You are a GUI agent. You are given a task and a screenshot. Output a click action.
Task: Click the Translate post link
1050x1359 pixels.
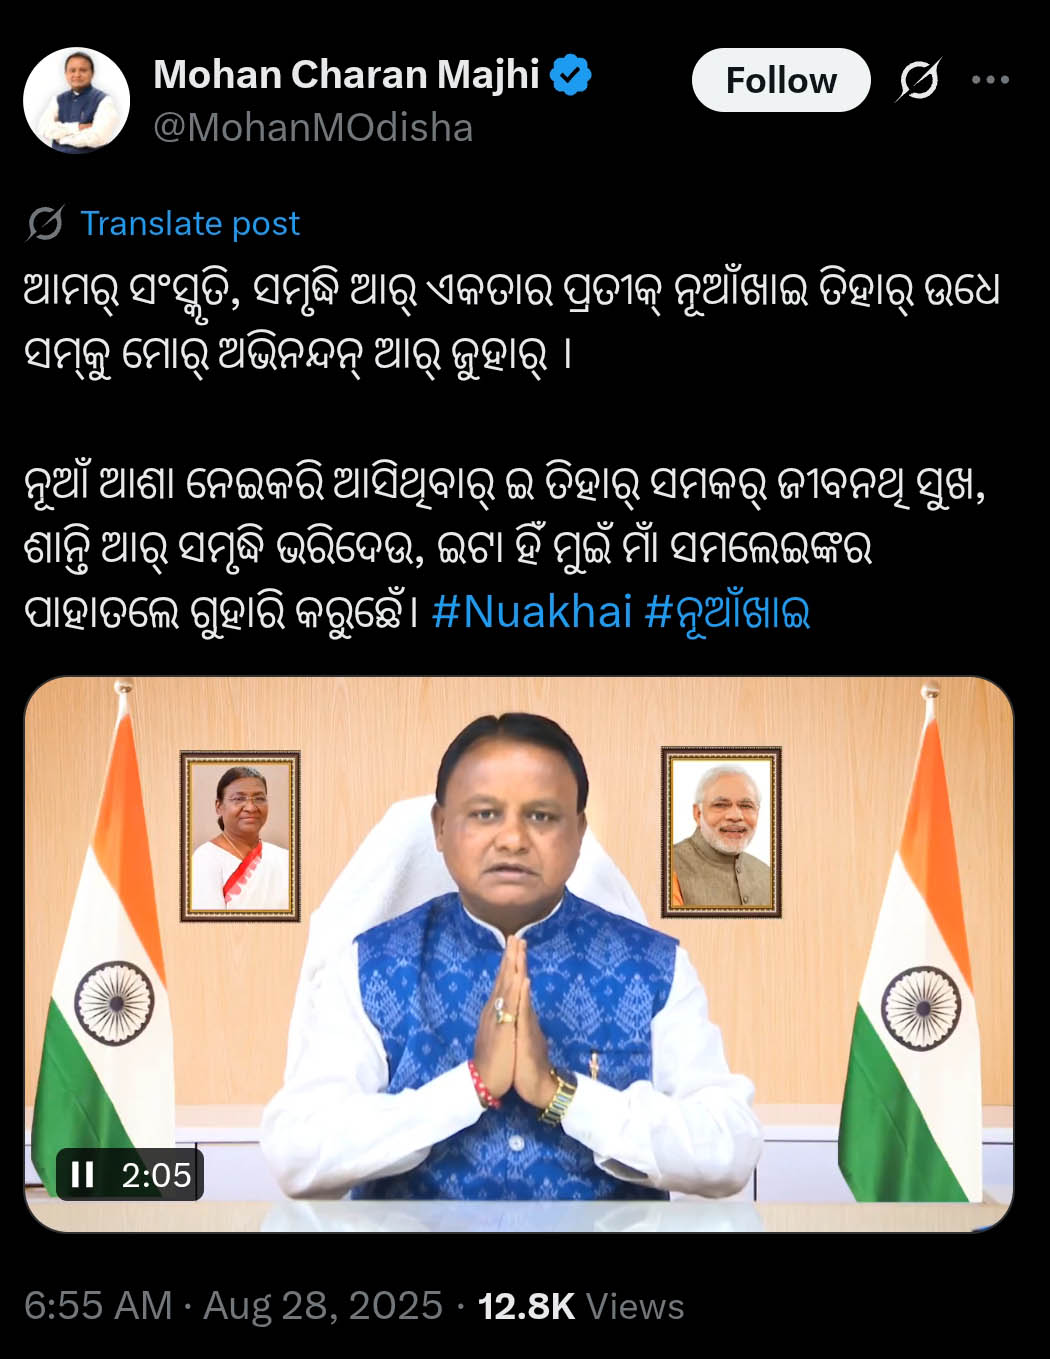point(190,223)
